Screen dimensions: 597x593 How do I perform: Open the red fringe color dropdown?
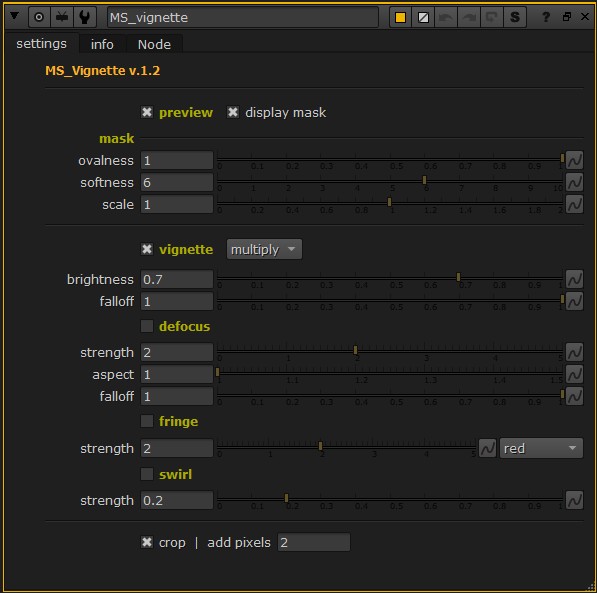tap(541, 448)
